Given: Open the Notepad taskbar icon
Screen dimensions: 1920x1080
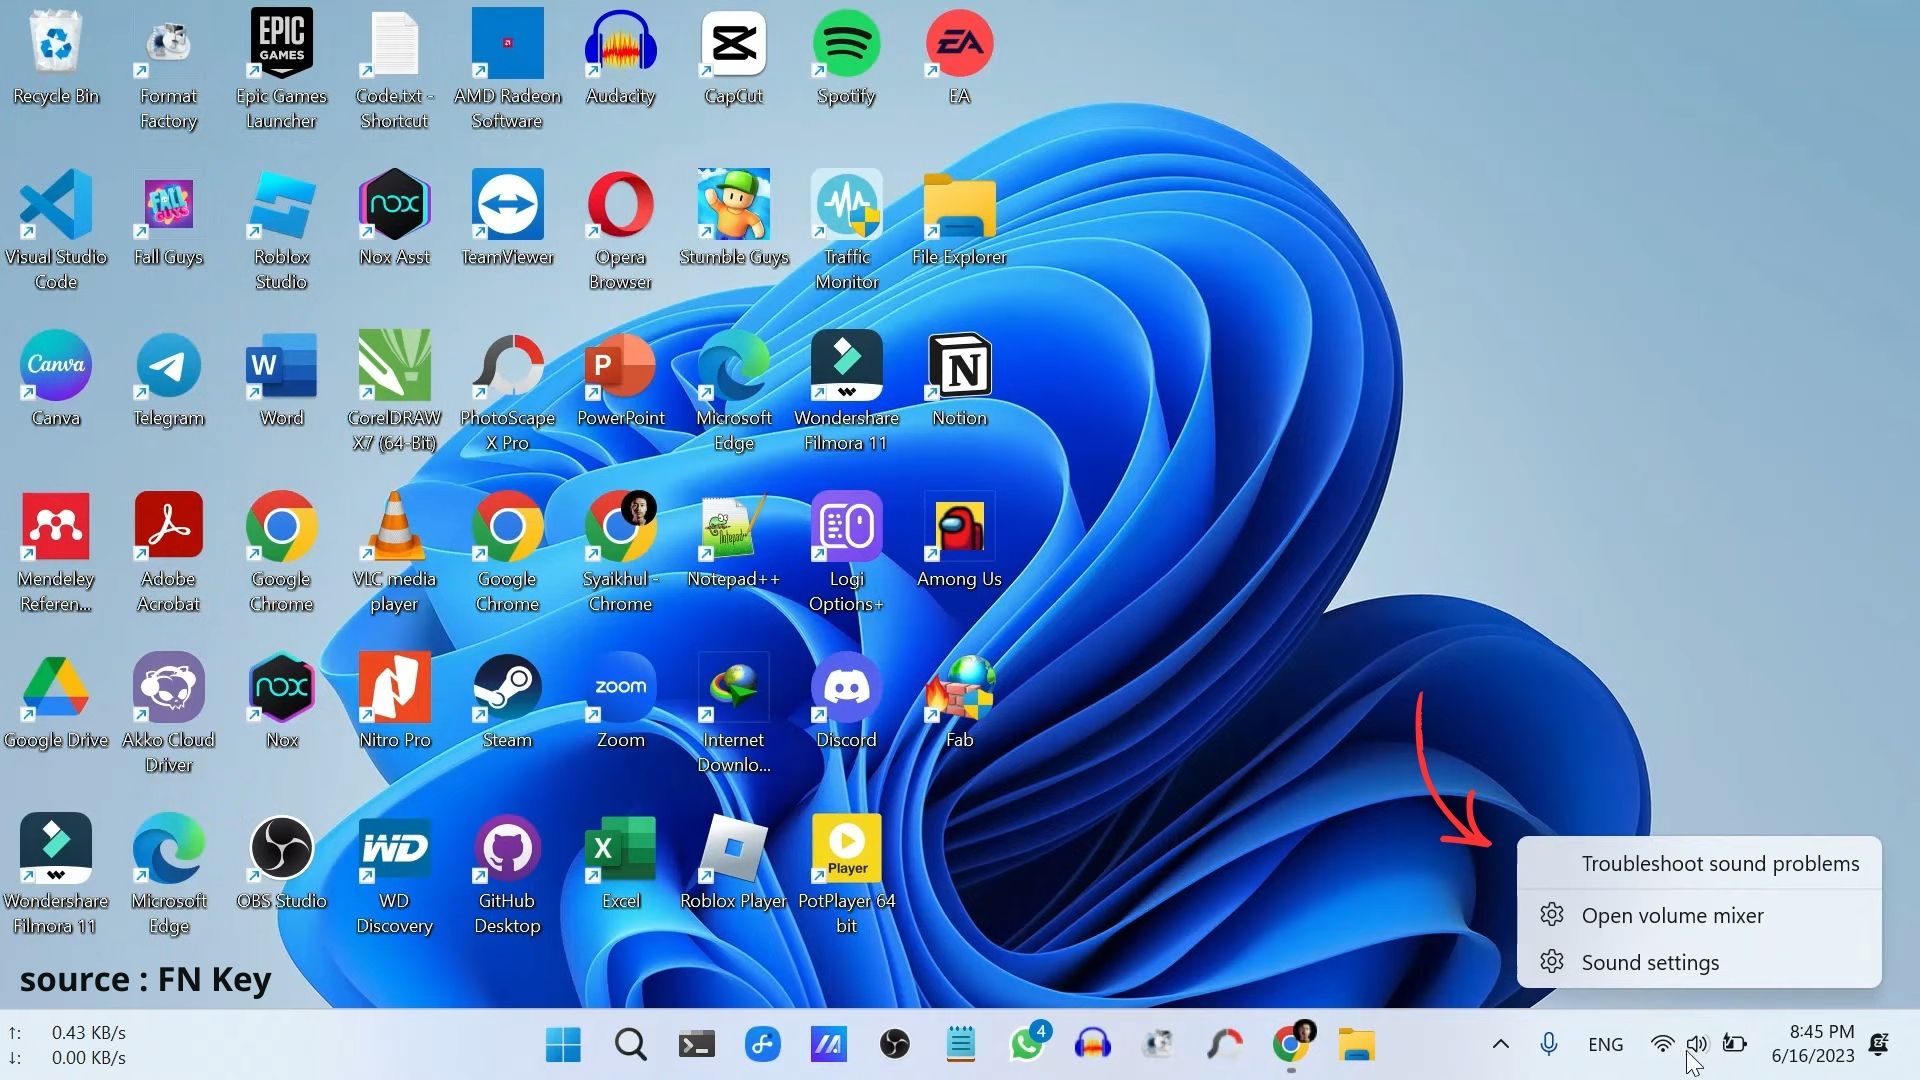Looking at the screenshot, I should click(960, 1045).
